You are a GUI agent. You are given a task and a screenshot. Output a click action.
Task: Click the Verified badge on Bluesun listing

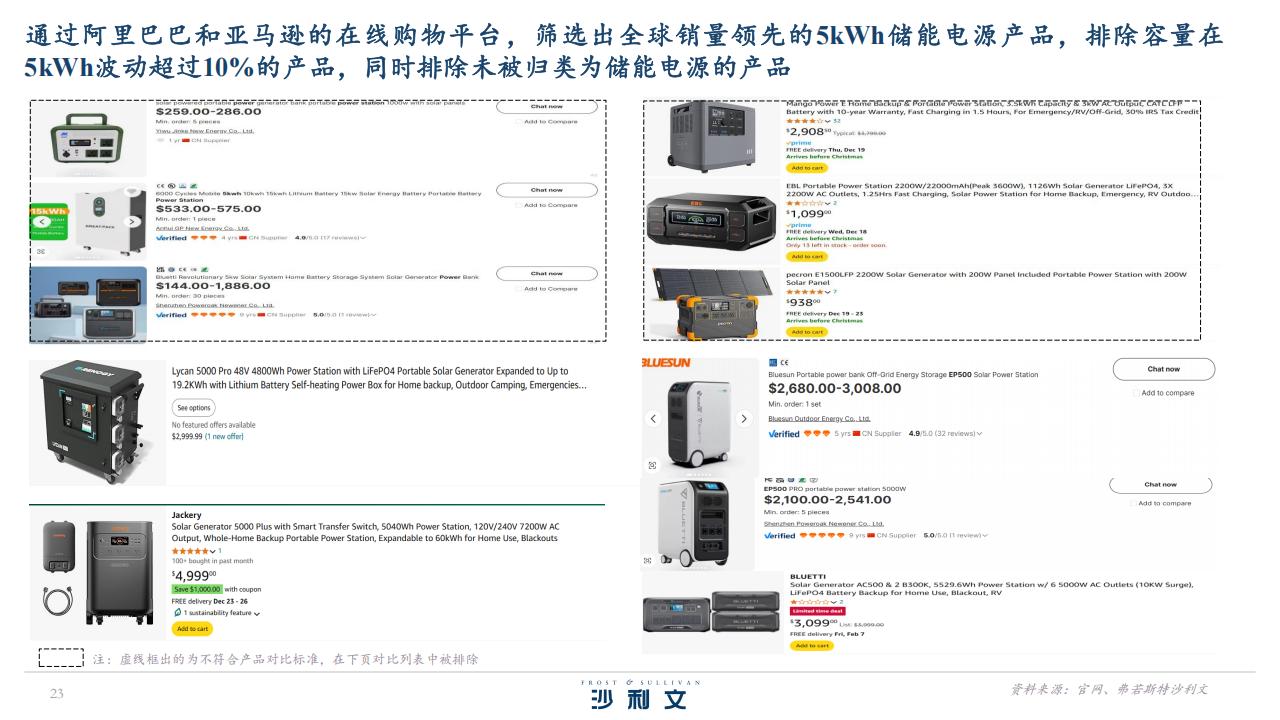pyautogui.click(x=784, y=434)
